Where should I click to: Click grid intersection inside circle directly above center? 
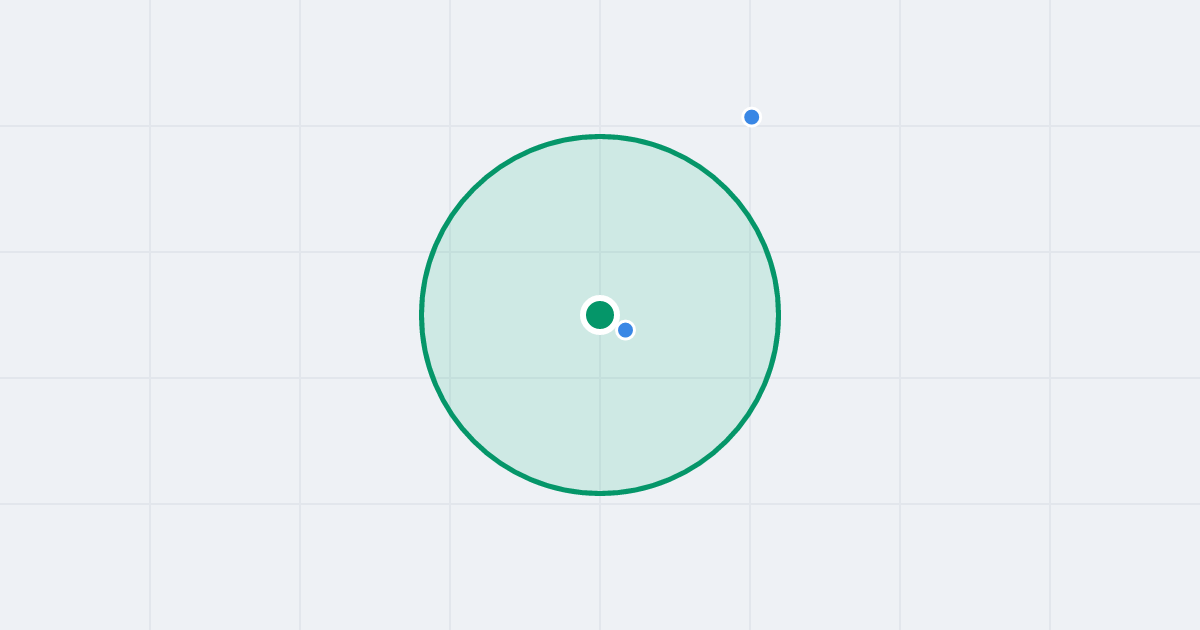coord(600,252)
